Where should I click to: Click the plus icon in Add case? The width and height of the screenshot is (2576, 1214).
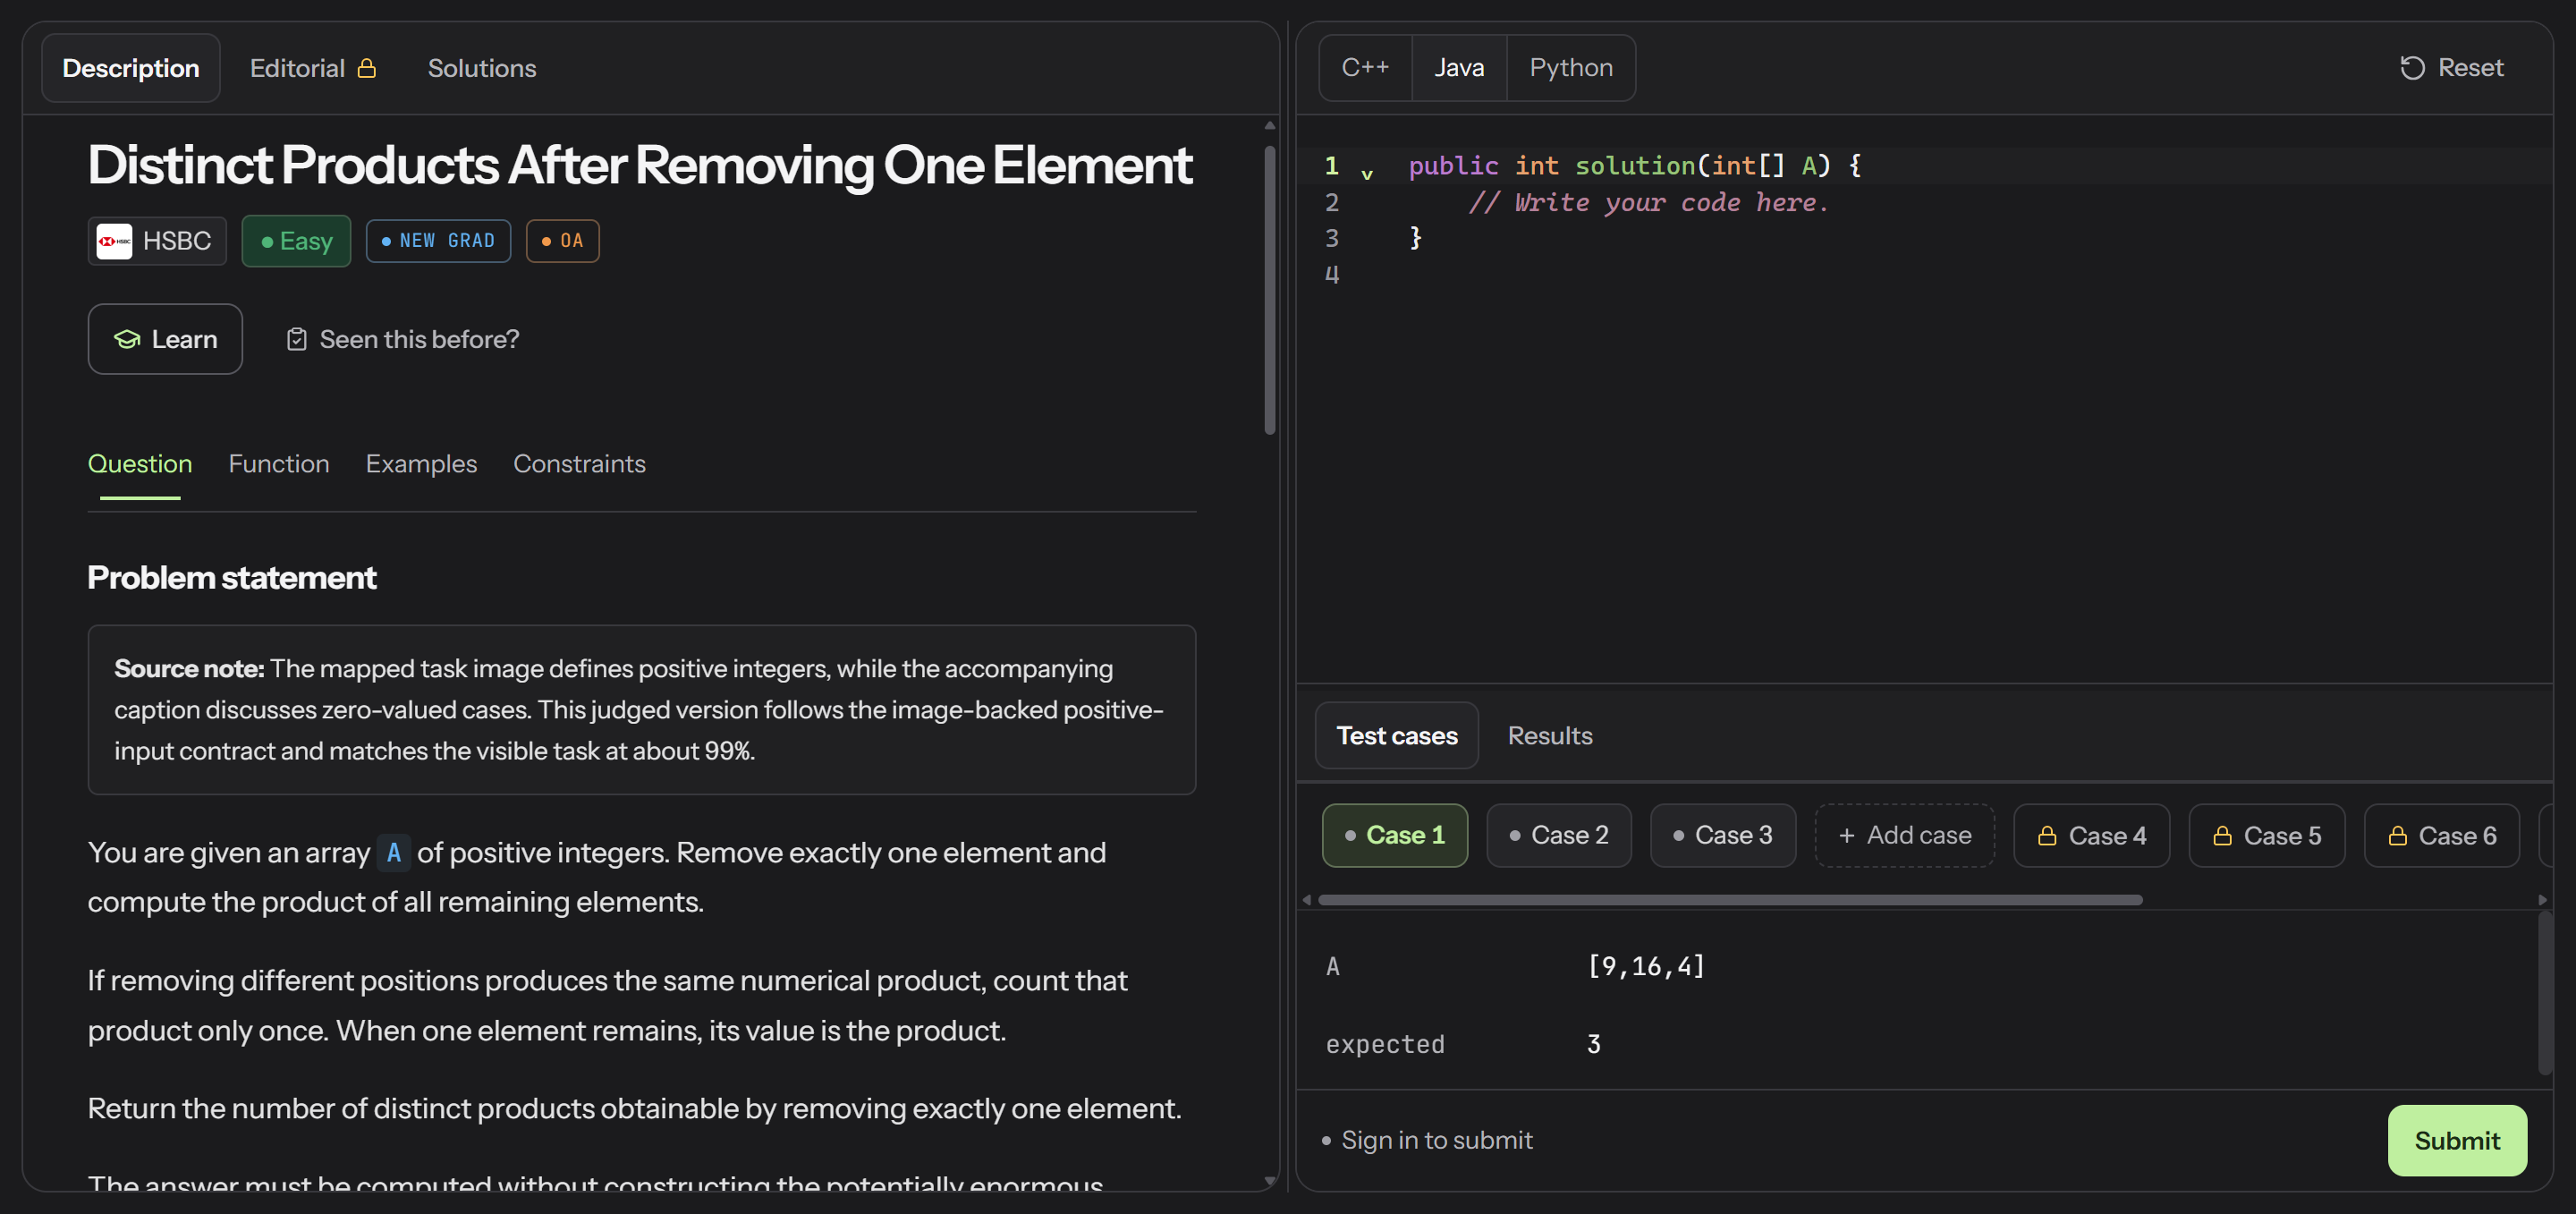(1847, 835)
